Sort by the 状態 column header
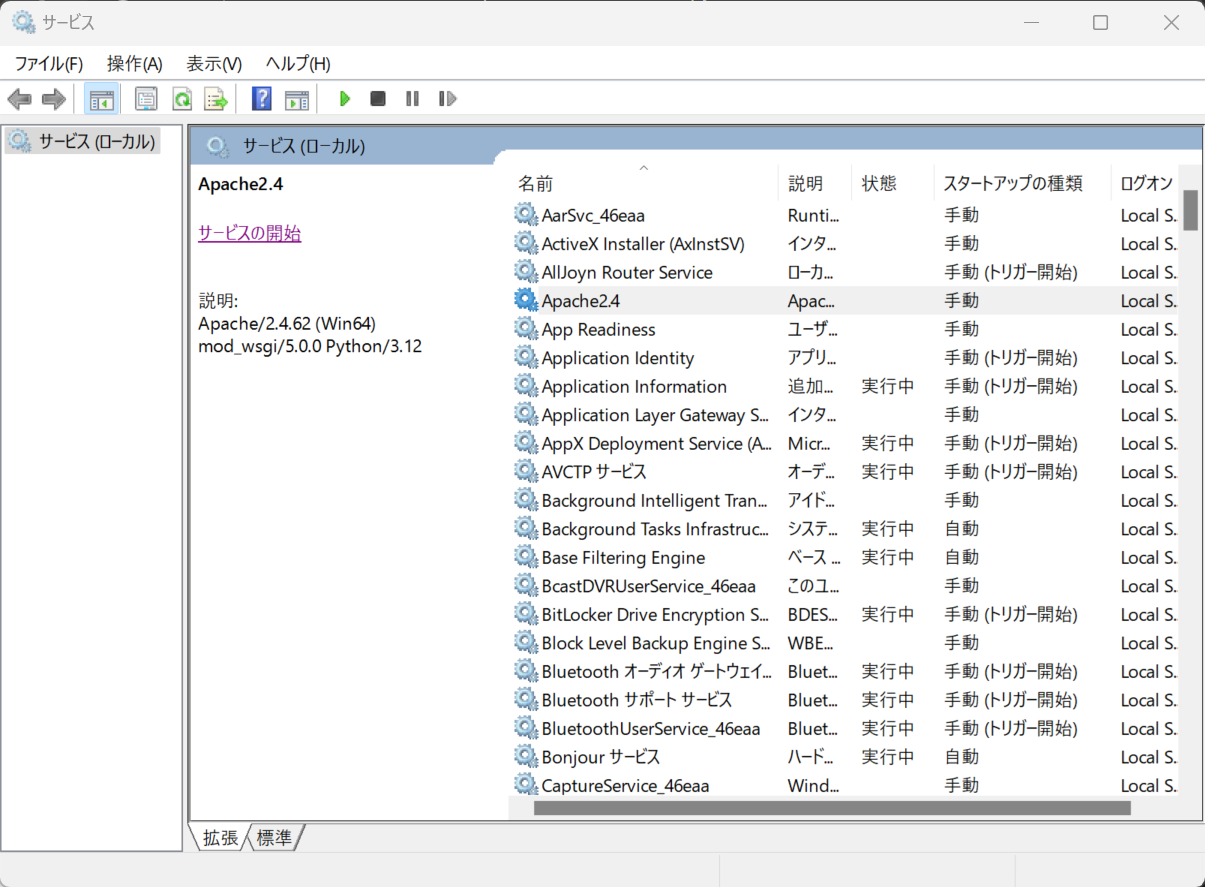This screenshot has width=1205, height=887. [x=892, y=183]
